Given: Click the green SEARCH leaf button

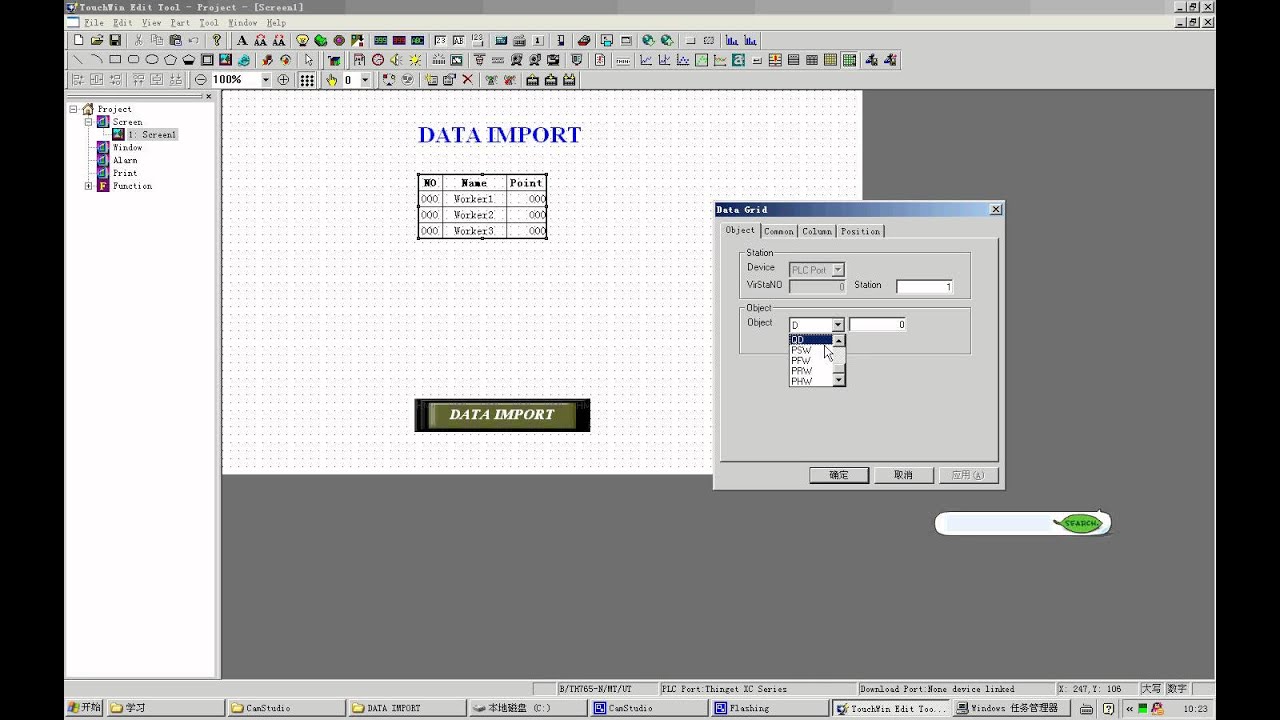Looking at the screenshot, I should 1080,523.
